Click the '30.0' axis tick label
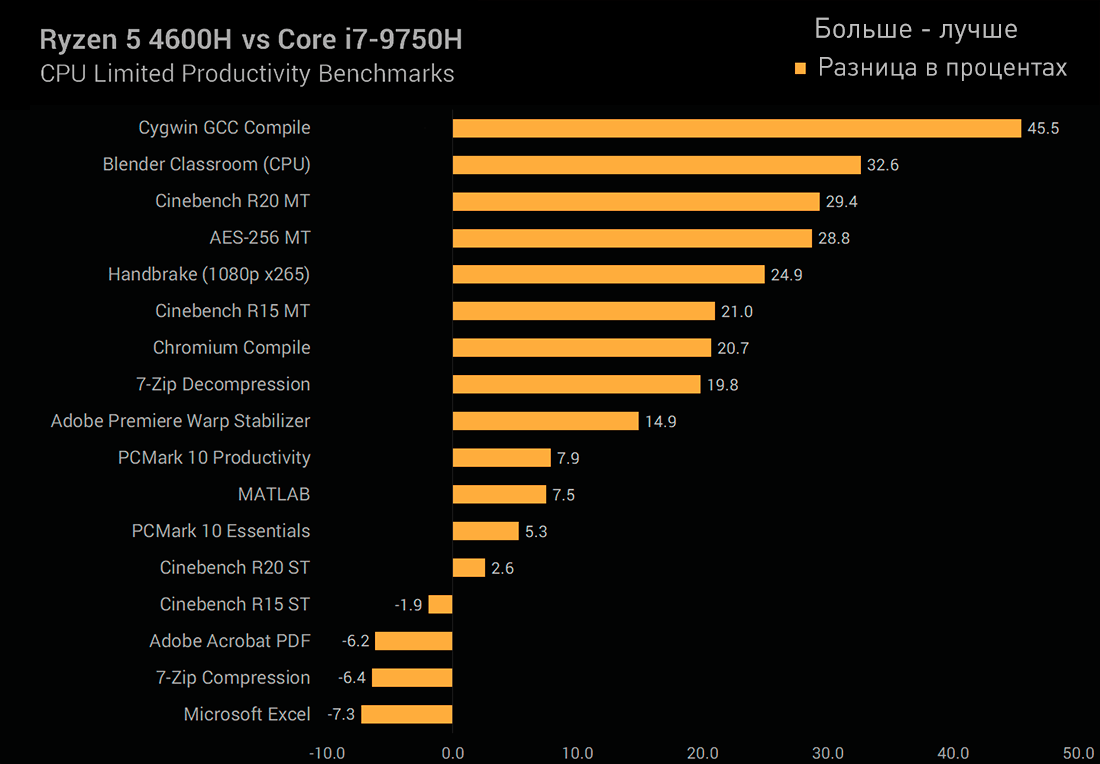 tap(829, 753)
